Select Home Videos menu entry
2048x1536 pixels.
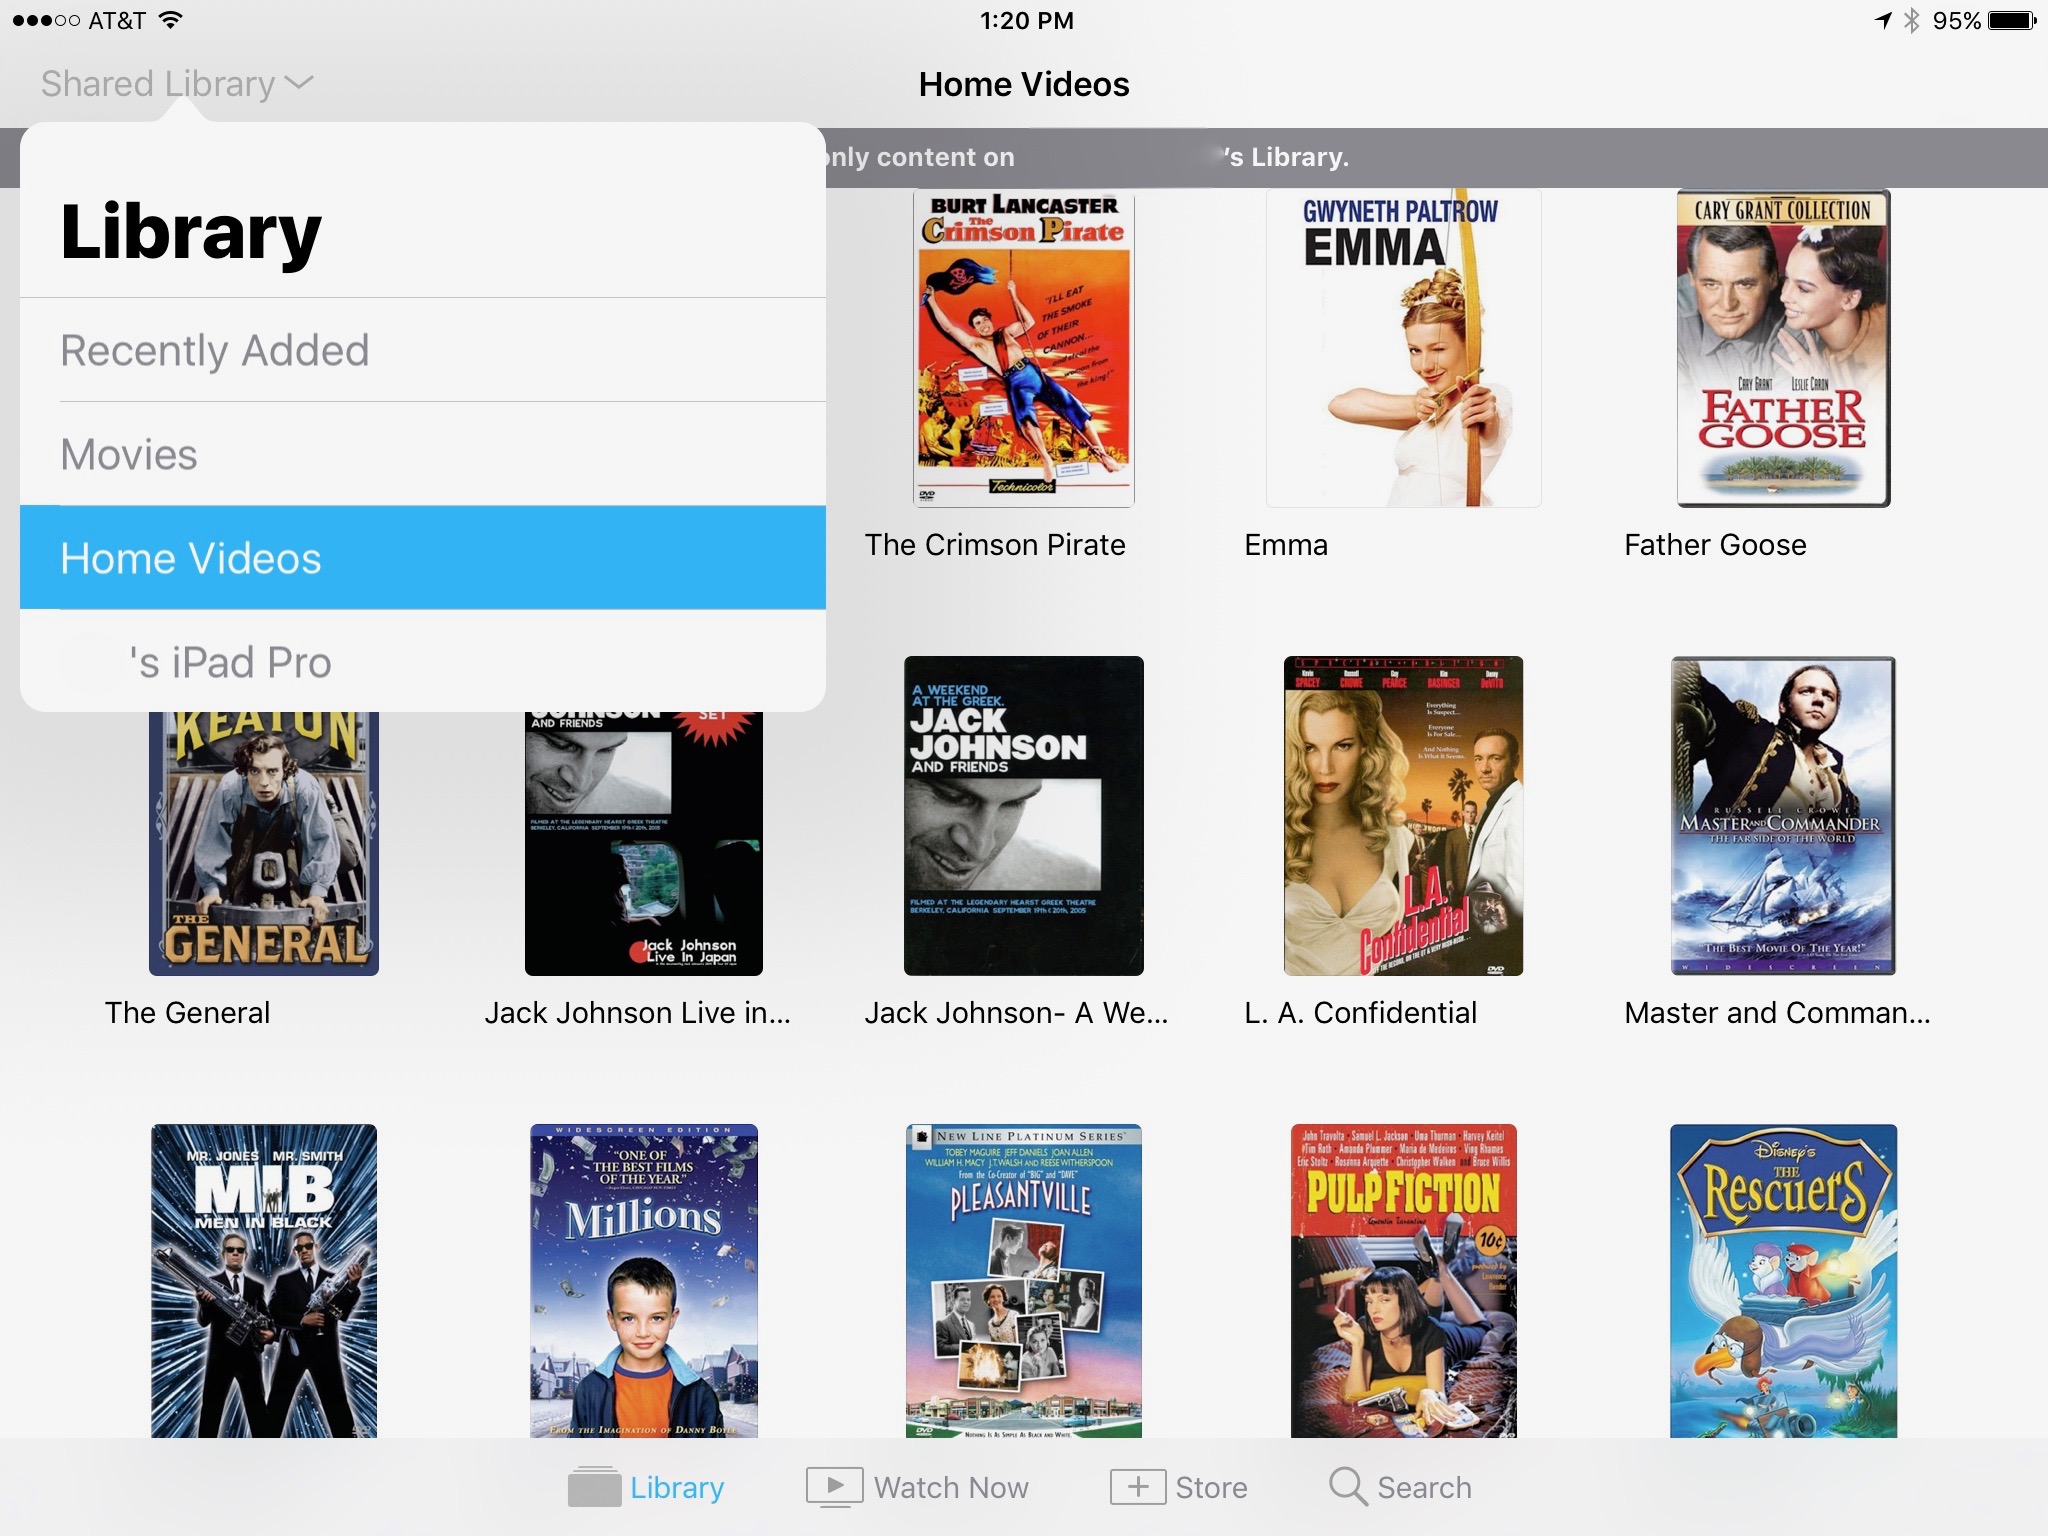tap(423, 558)
